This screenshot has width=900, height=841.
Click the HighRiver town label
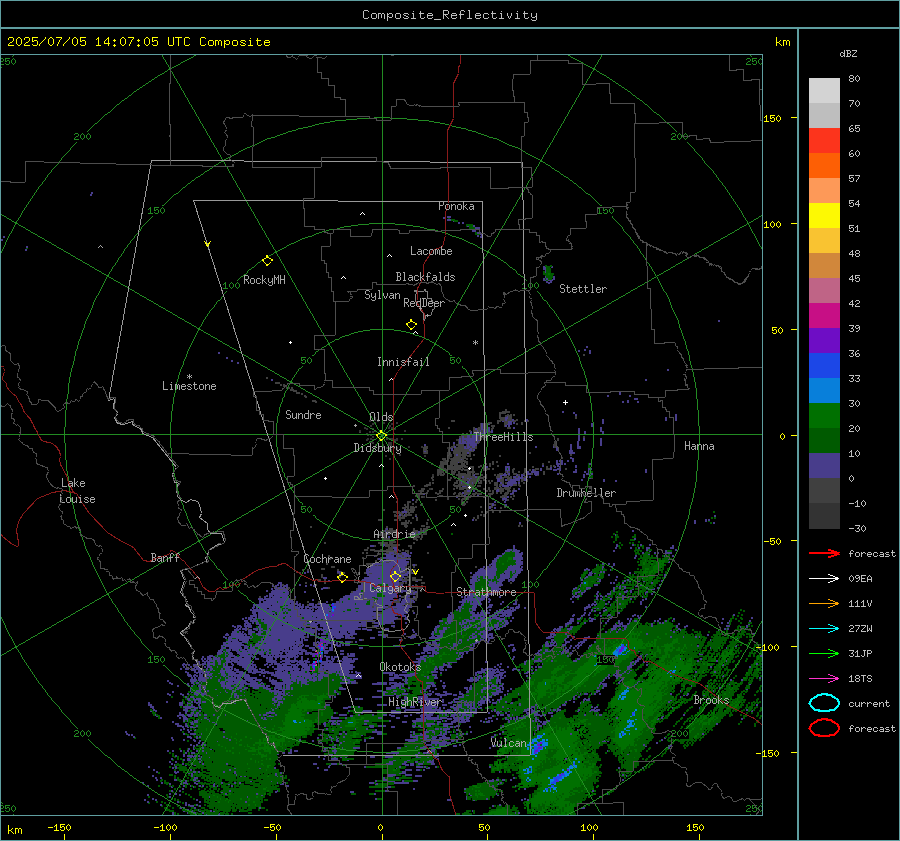[x=414, y=702]
